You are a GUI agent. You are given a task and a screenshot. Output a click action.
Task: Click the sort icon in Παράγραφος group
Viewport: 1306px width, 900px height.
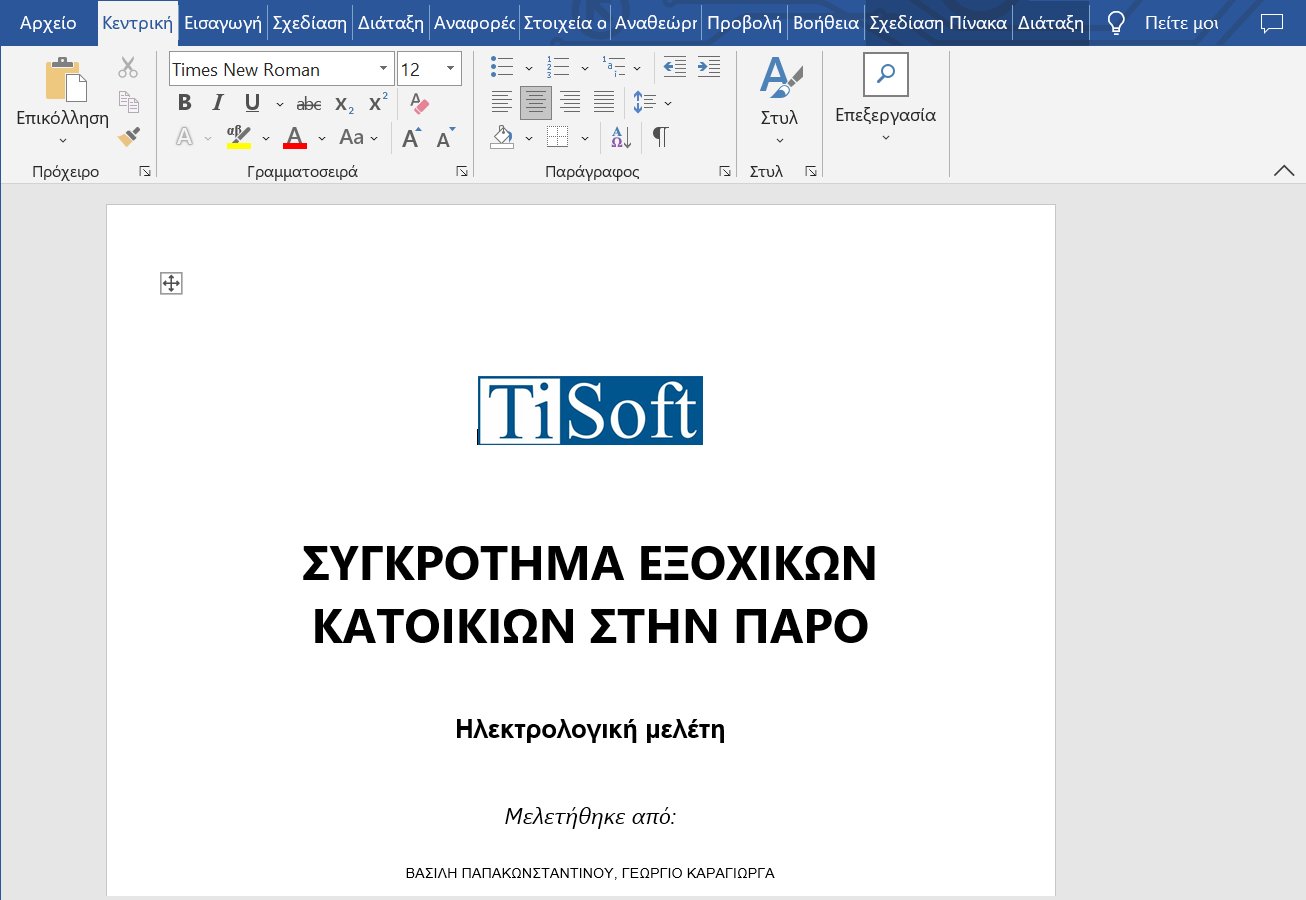(x=619, y=137)
